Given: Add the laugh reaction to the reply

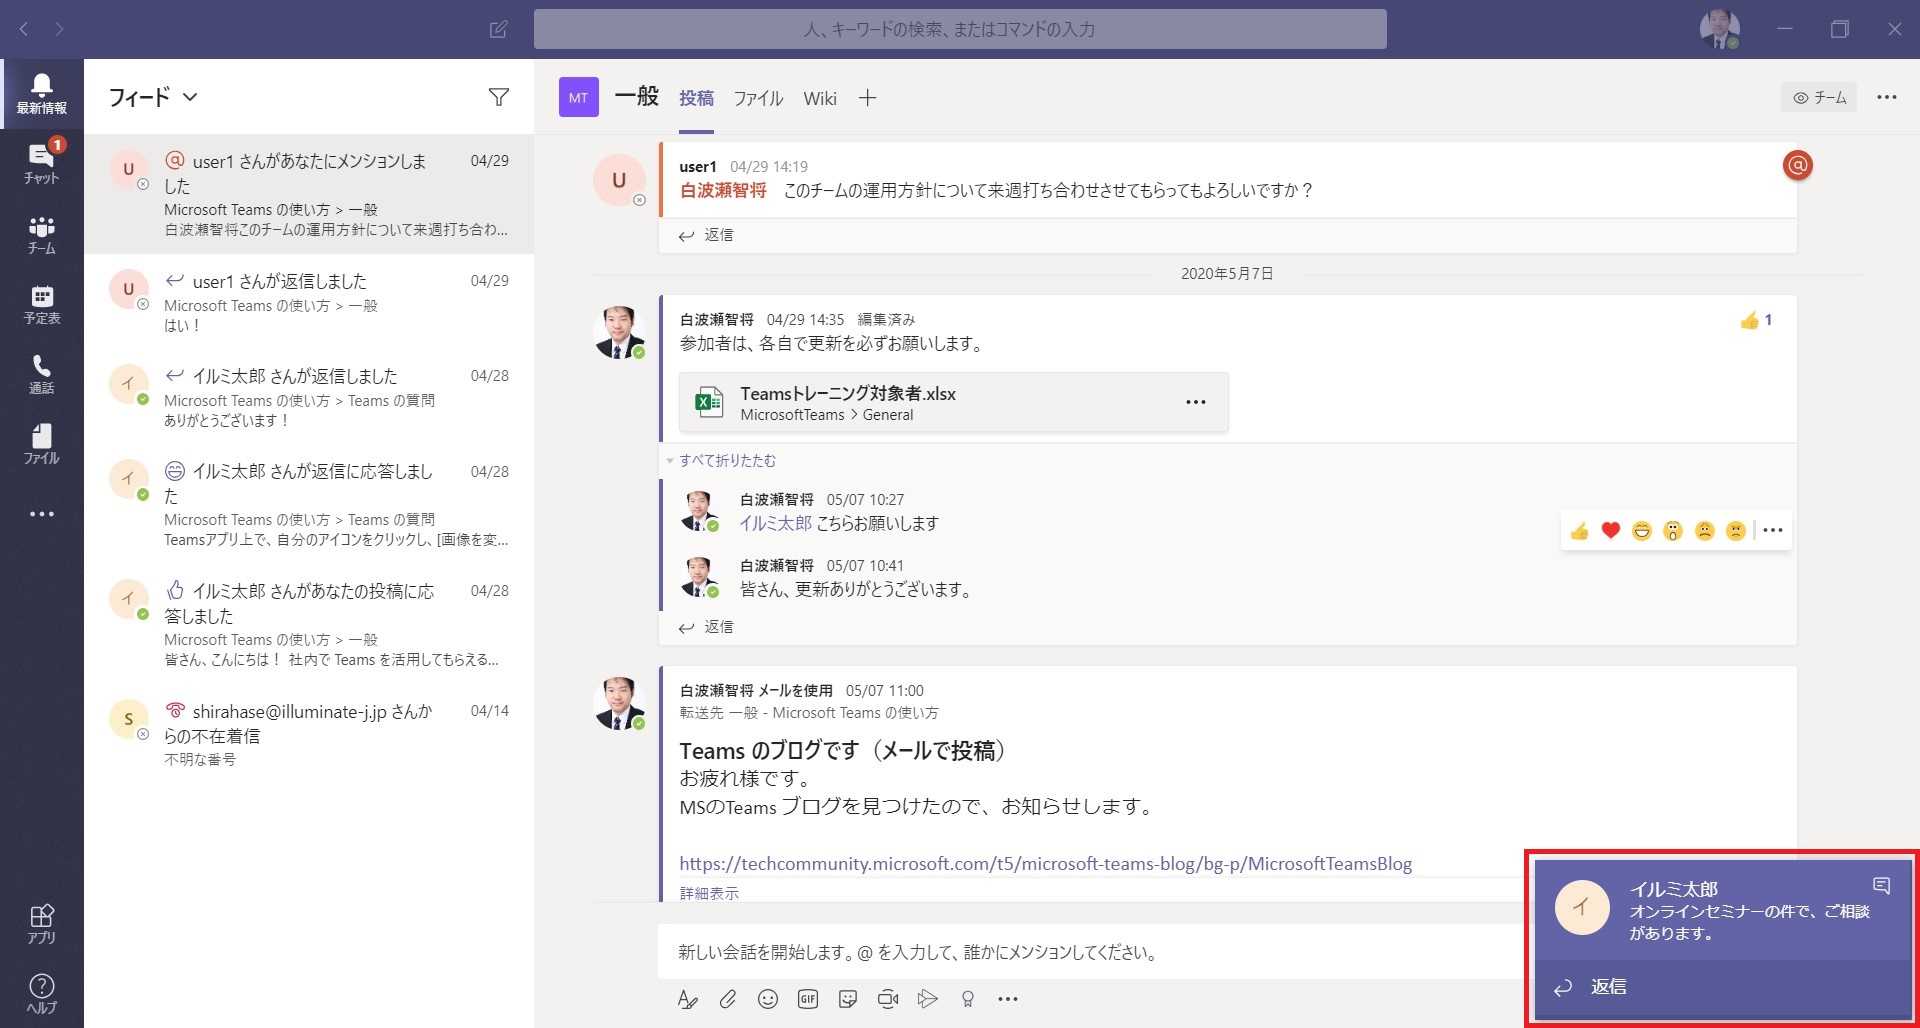Looking at the screenshot, I should pos(1642,531).
